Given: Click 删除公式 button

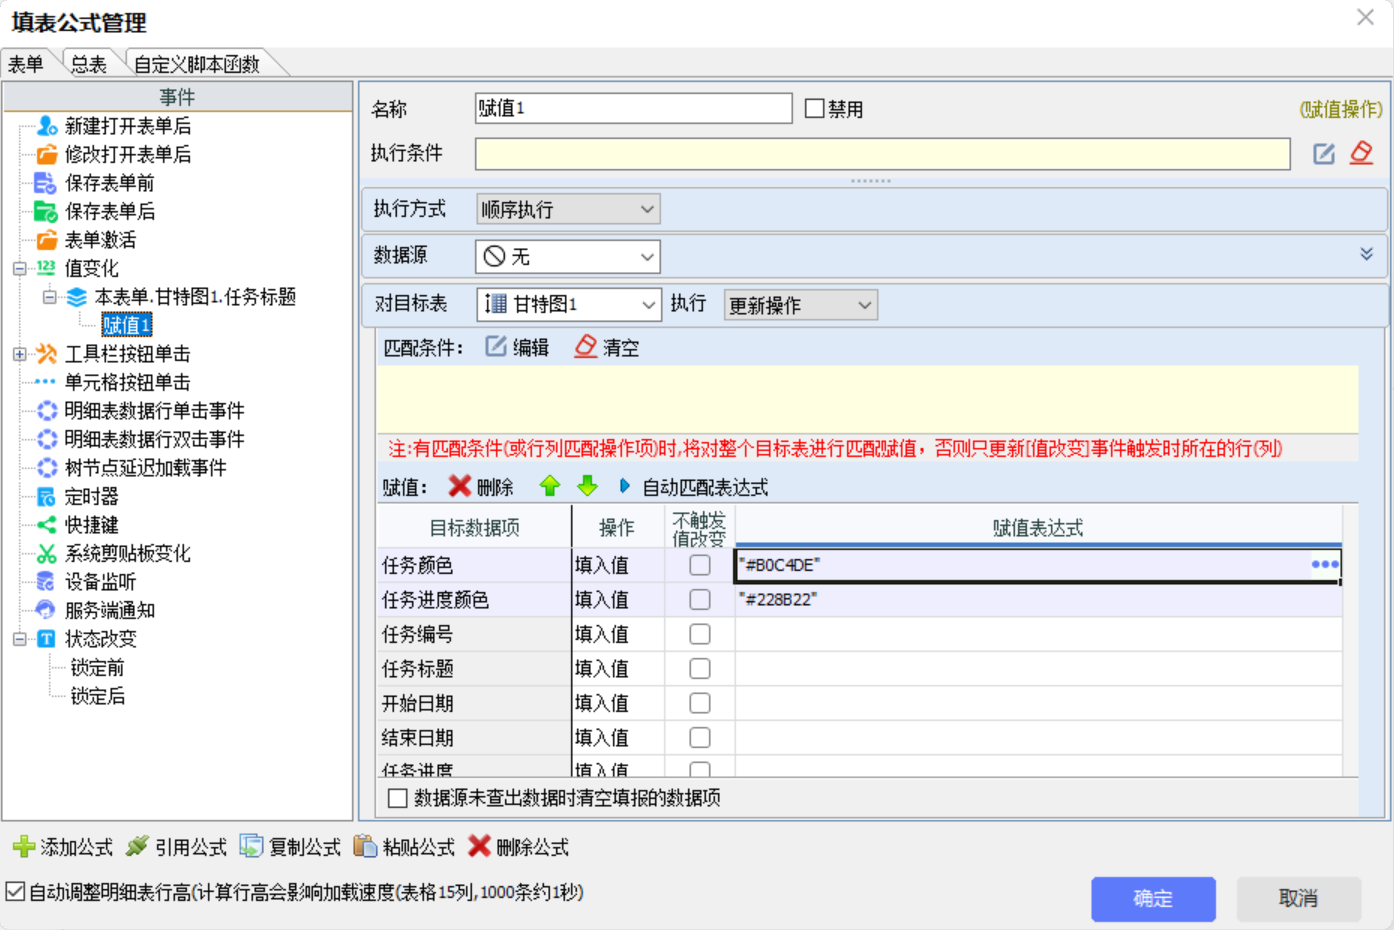Looking at the screenshot, I should [519, 847].
